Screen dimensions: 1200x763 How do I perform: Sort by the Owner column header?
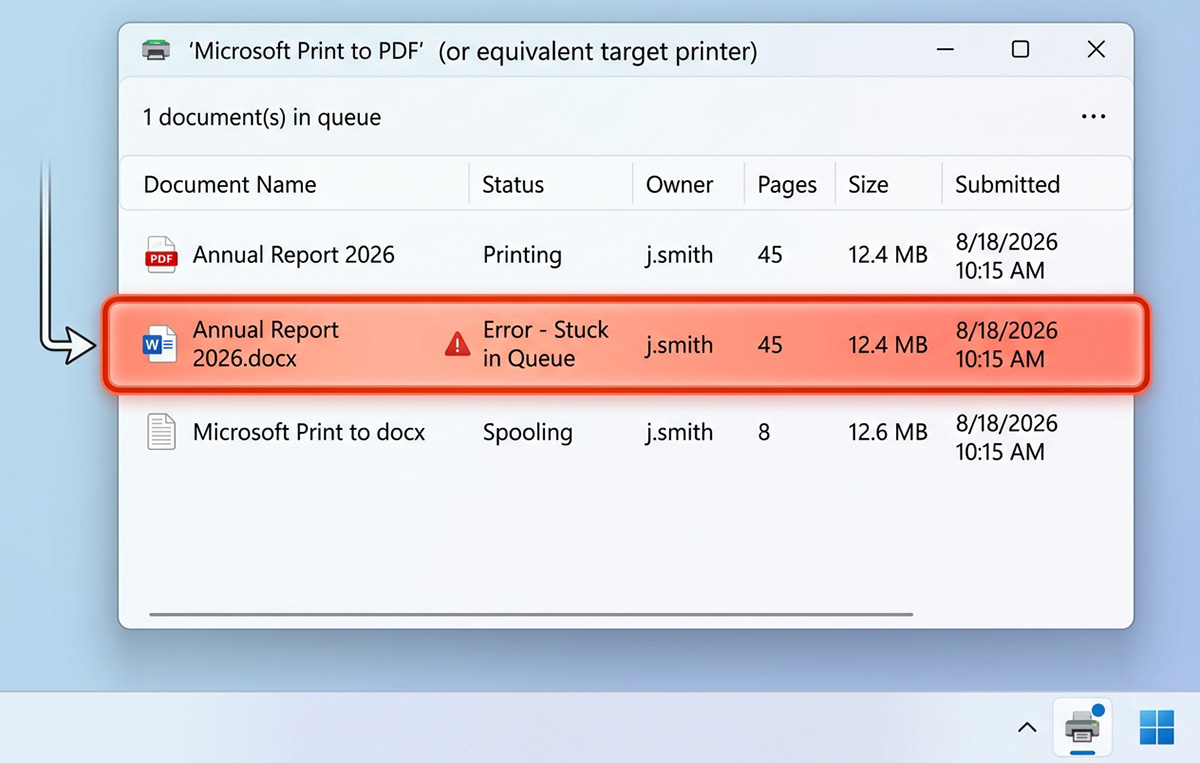tap(680, 185)
